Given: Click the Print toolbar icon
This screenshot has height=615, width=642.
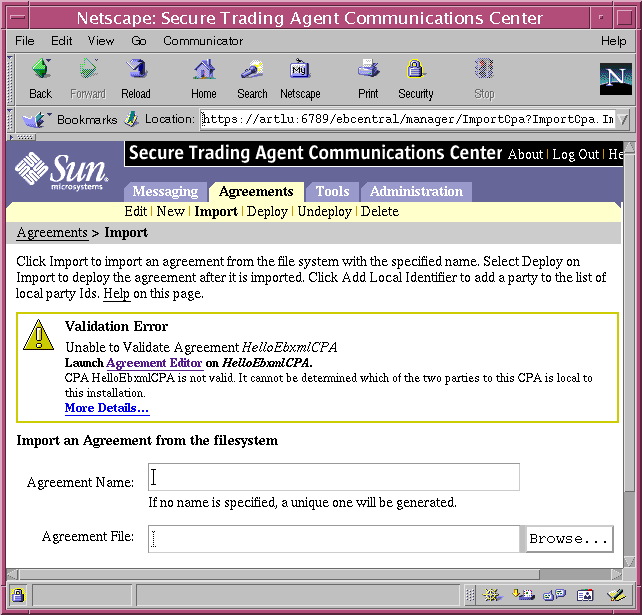Looking at the screenshot, I should tap(368, 69).
